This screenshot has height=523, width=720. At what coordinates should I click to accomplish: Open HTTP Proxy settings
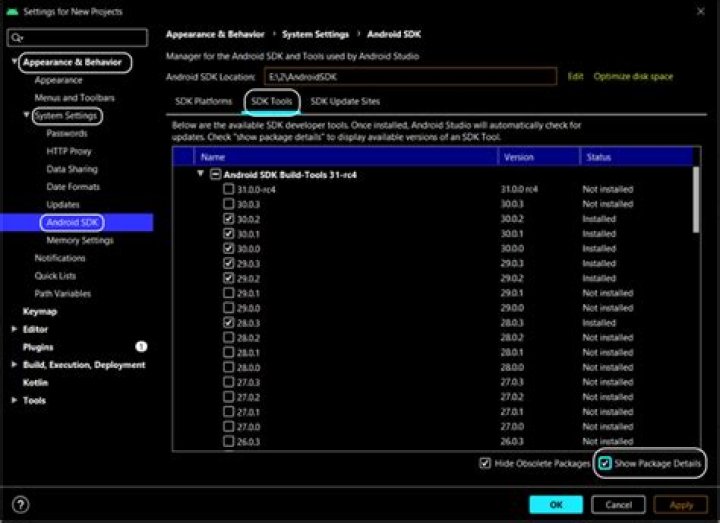point(69,151)
